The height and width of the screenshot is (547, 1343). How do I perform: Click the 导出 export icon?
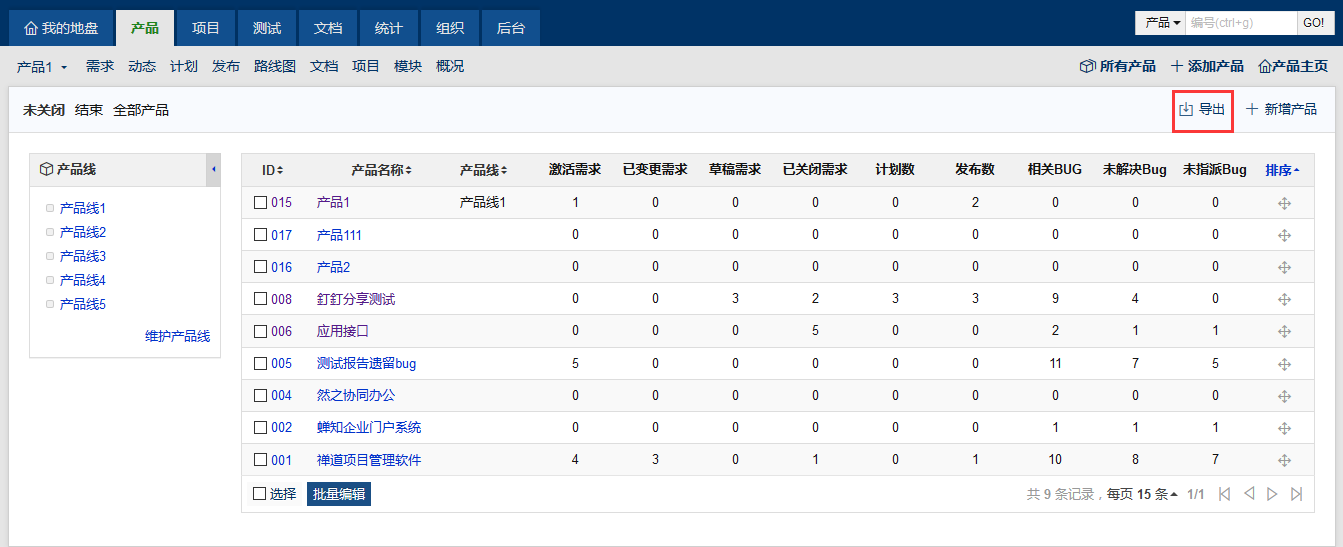click(x=1187, y=110)
